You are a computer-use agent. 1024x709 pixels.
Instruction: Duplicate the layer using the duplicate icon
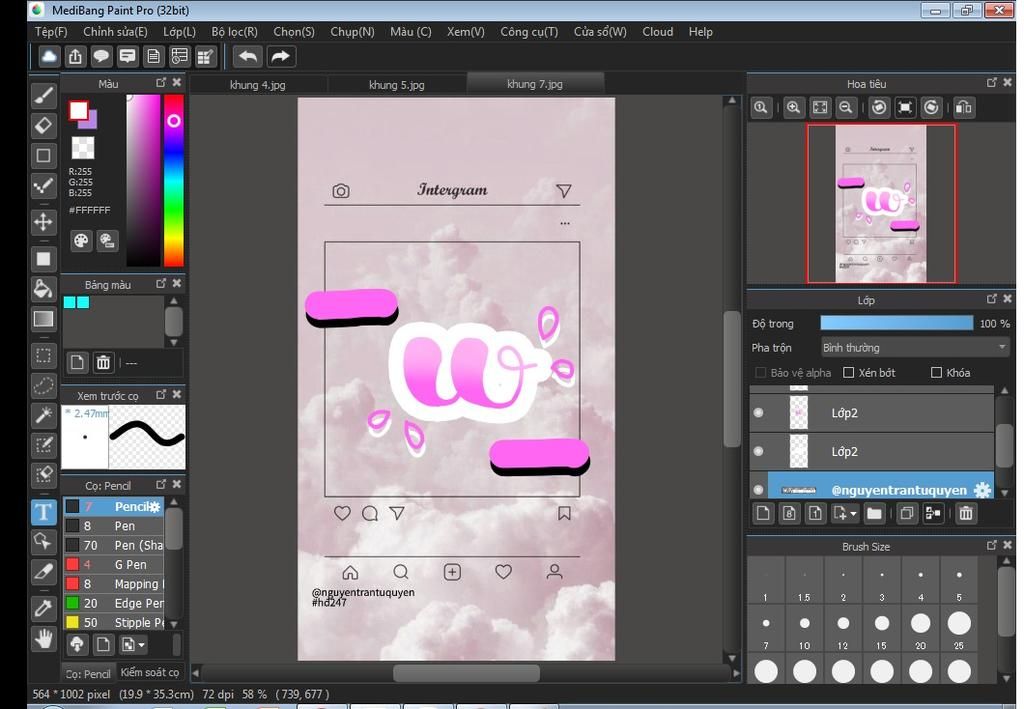point(906,514)
